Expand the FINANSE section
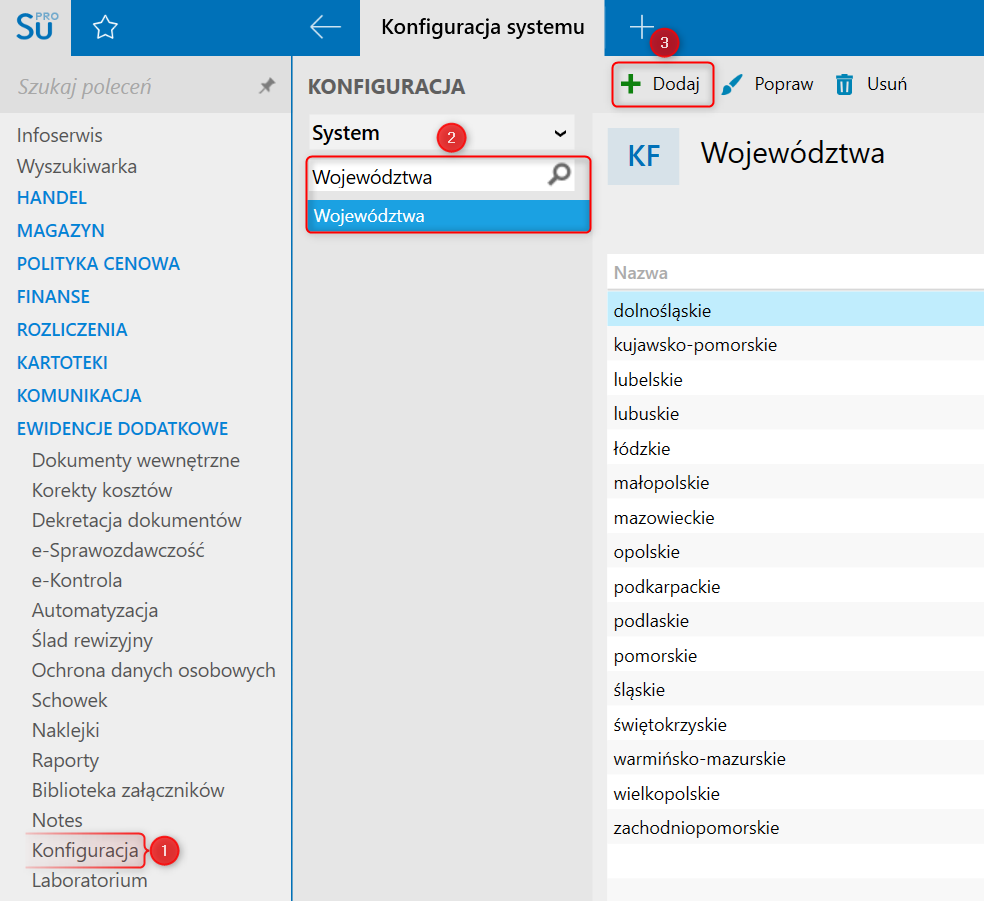Screen dimensions: 984x901 point(53,297)
